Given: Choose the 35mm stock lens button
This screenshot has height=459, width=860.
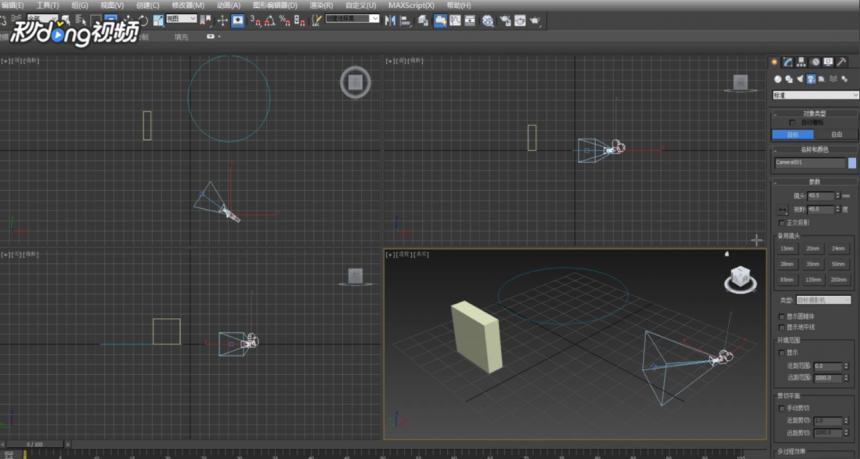Looking at the screenshot, I should pyautogui.click(x=813, y=264).
